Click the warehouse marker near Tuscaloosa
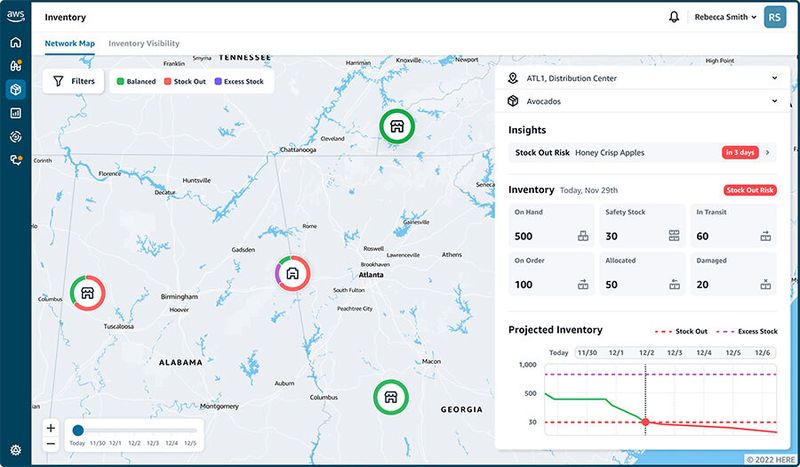Image resolution: width=800 pixels, height=467 pixels. pos(88,293)
